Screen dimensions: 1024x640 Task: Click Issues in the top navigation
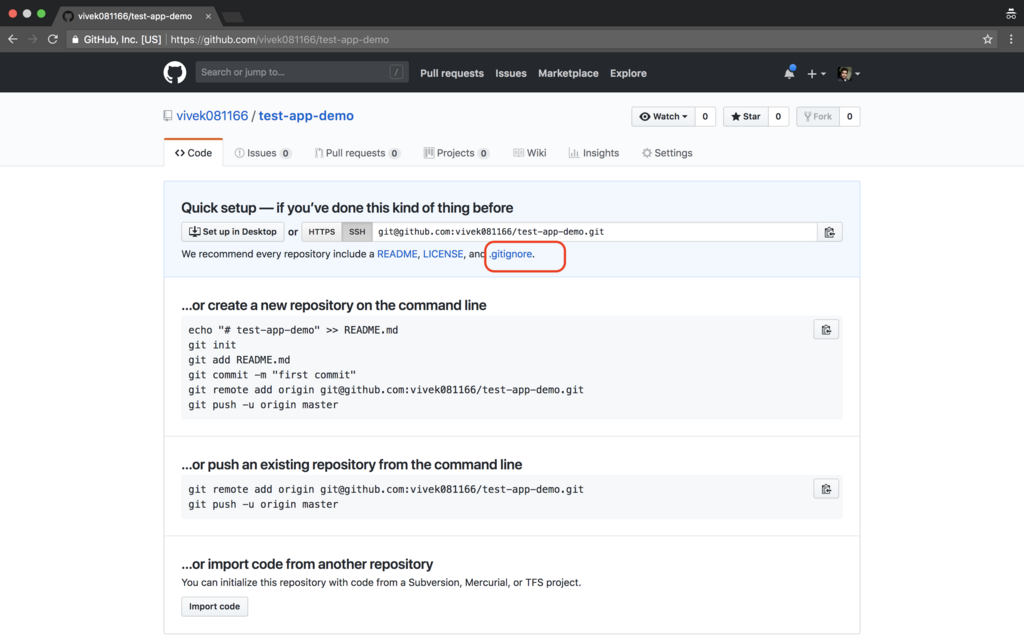pyautogui.click(x=511, y=73)
